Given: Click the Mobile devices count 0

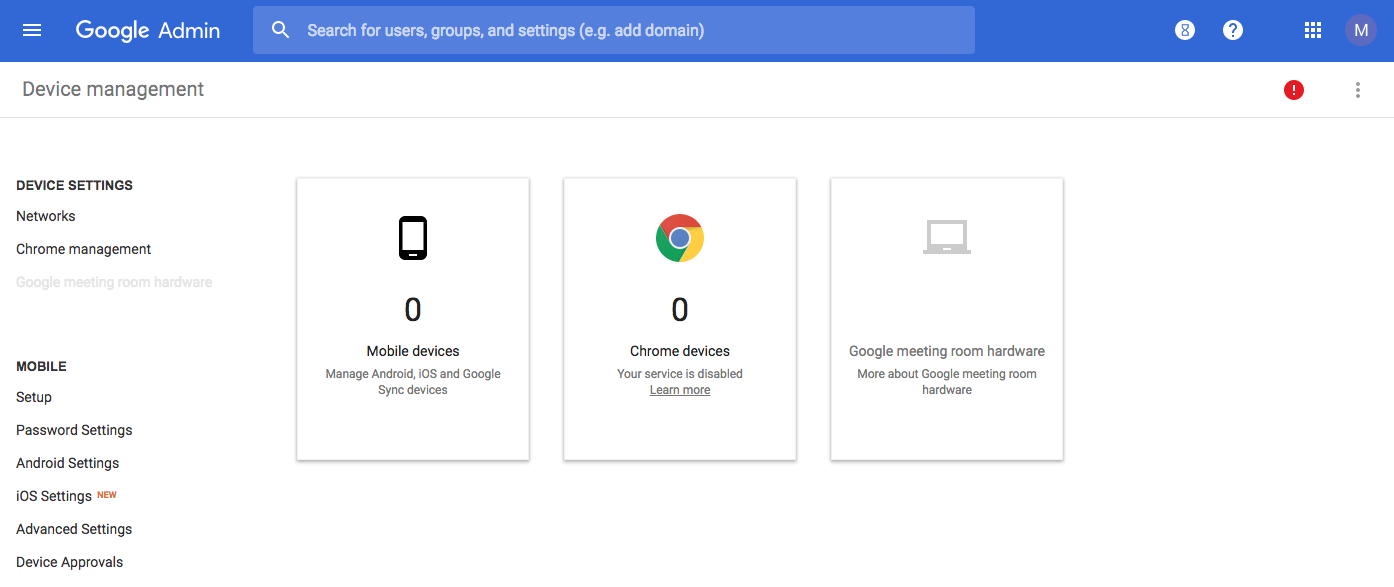Looking at the screenshot, I should pyautogui.click(x=413, y=310).
